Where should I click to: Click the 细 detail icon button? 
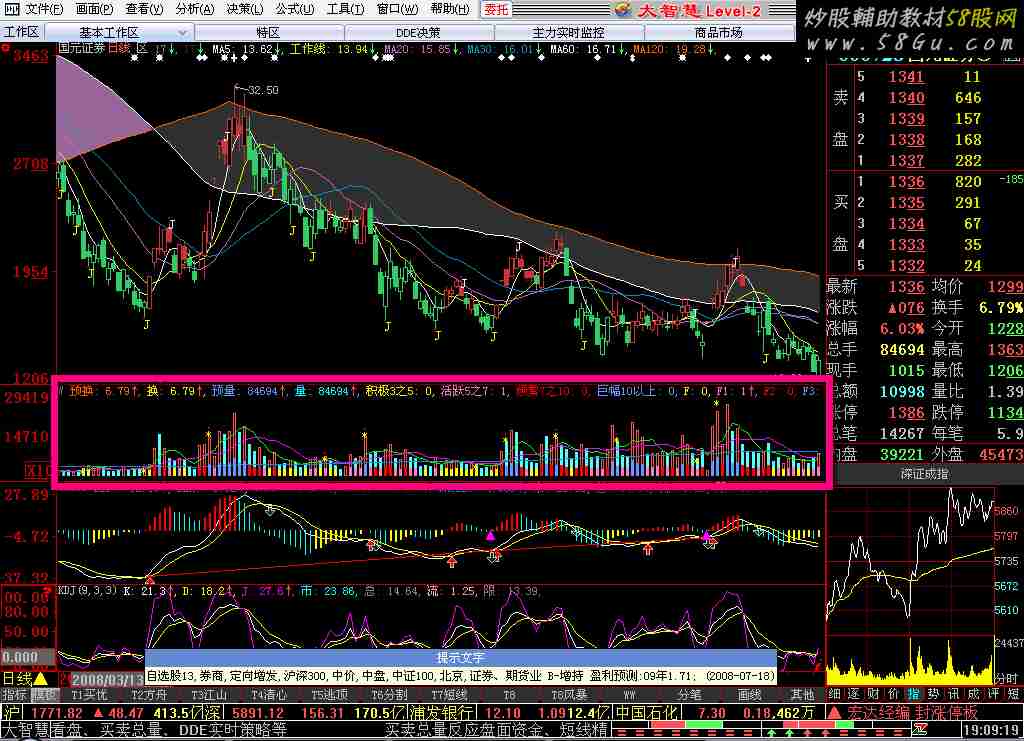[x=835, y=694]
